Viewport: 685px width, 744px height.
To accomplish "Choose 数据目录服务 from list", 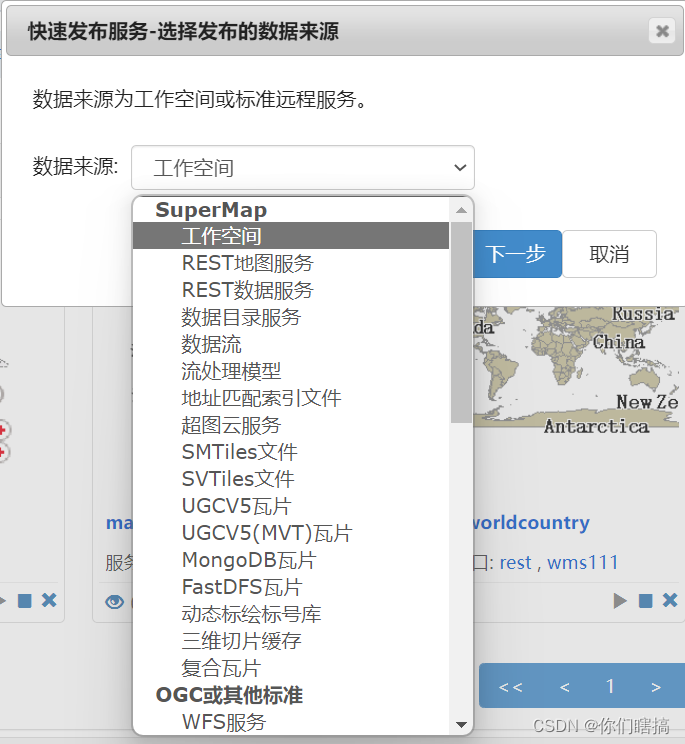I will [x=291, y=317].
